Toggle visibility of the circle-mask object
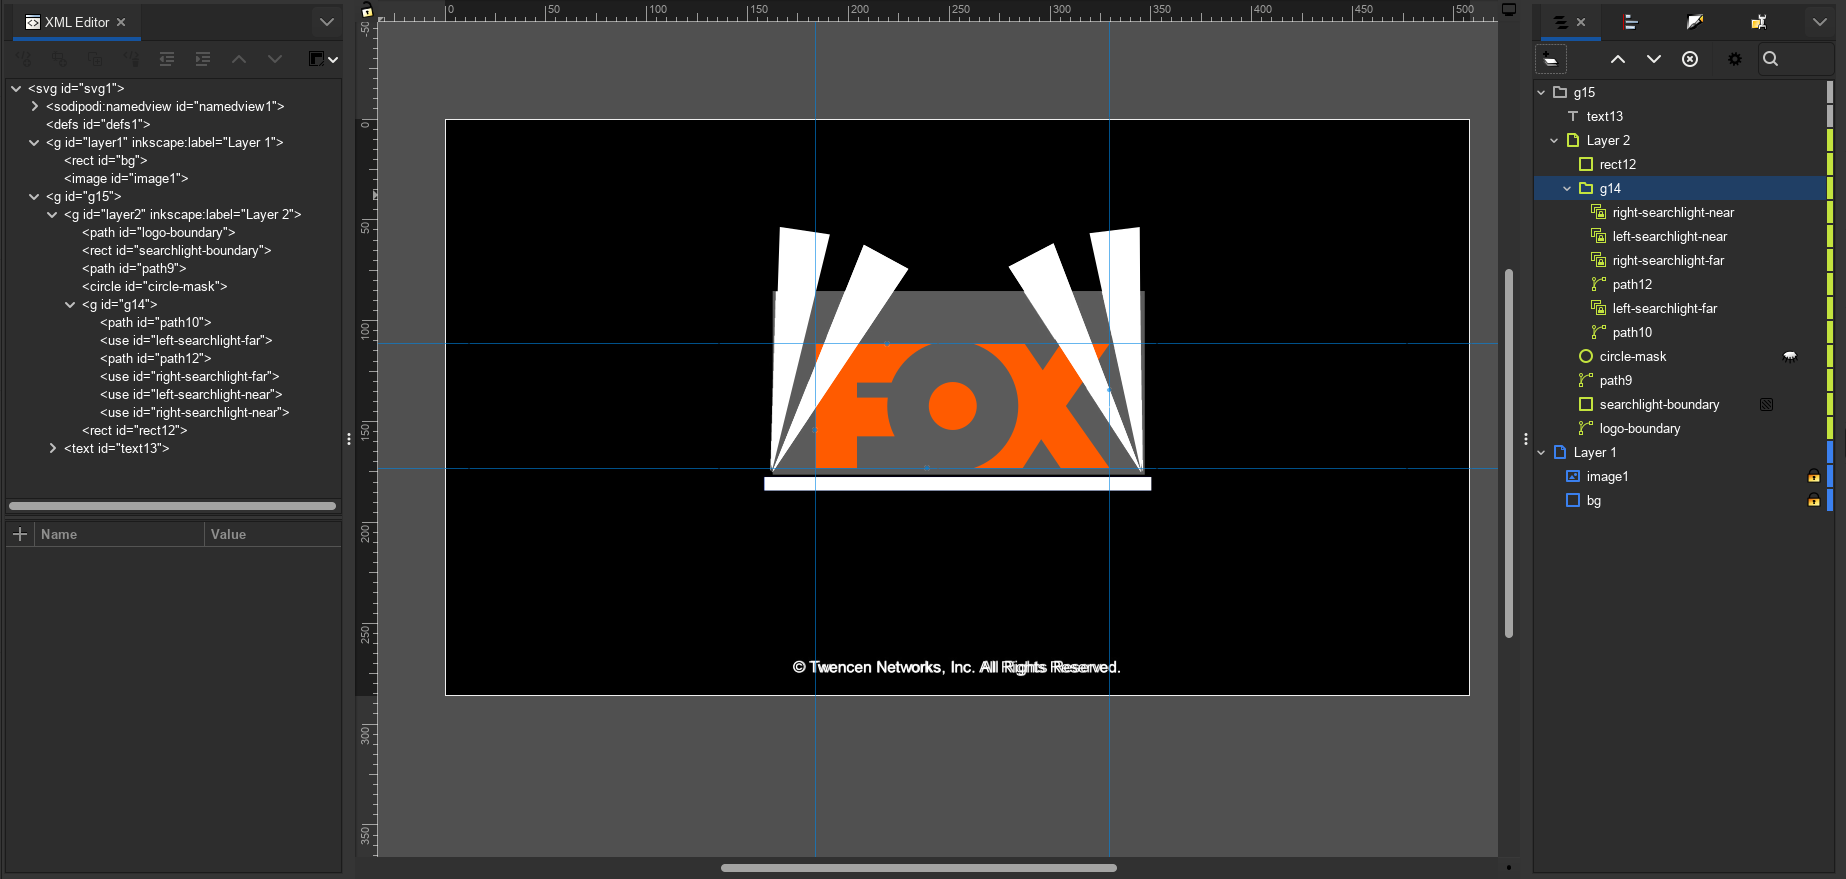The height and width of the screenshot is (879, 1846). [1790, 357]
